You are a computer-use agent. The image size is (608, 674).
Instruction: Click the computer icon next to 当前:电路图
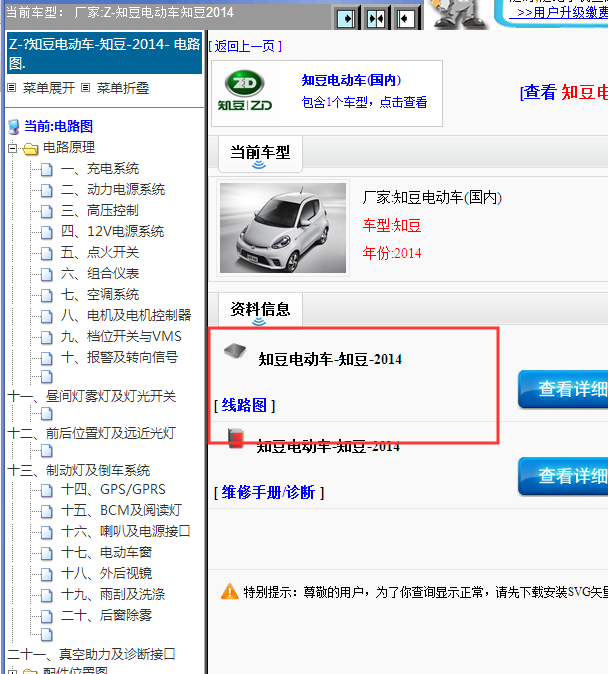point(14,127)
